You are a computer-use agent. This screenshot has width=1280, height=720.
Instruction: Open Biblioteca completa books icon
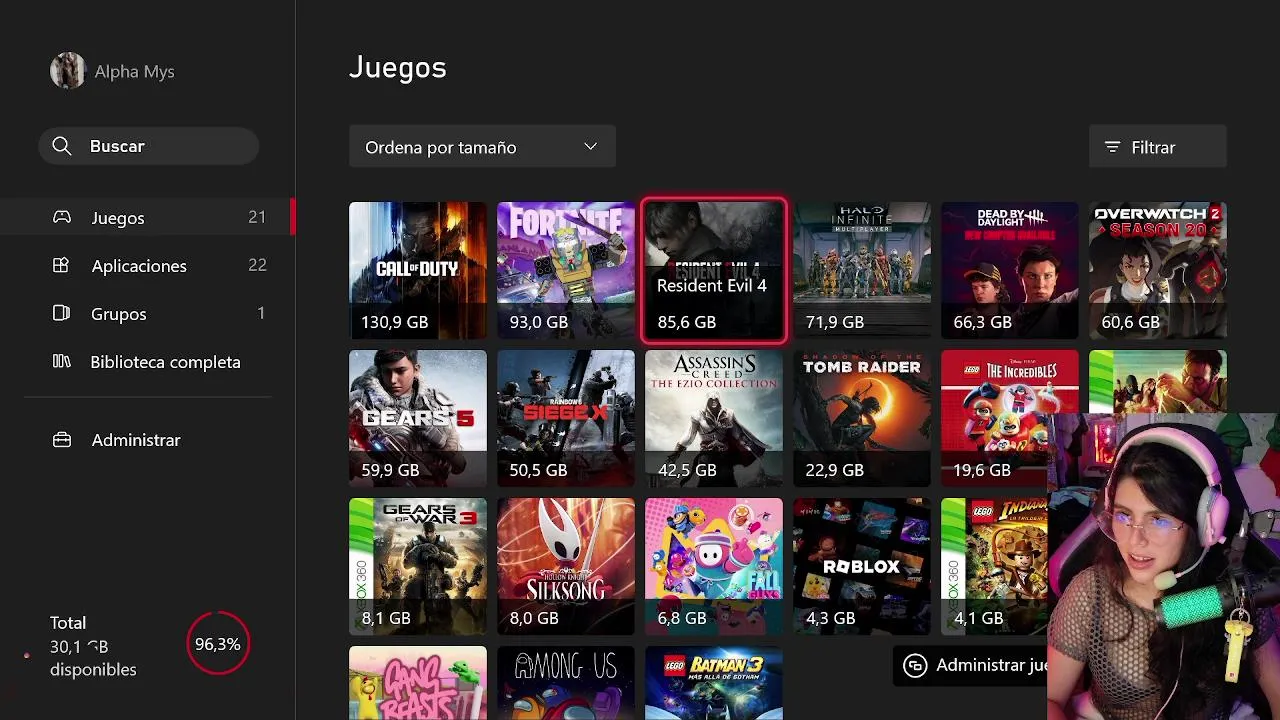[x=61, y=361]
